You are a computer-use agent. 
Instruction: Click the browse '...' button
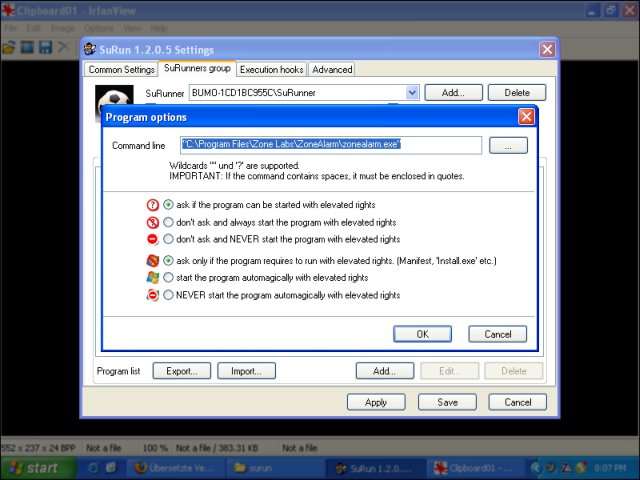click(x=508, y=145)
